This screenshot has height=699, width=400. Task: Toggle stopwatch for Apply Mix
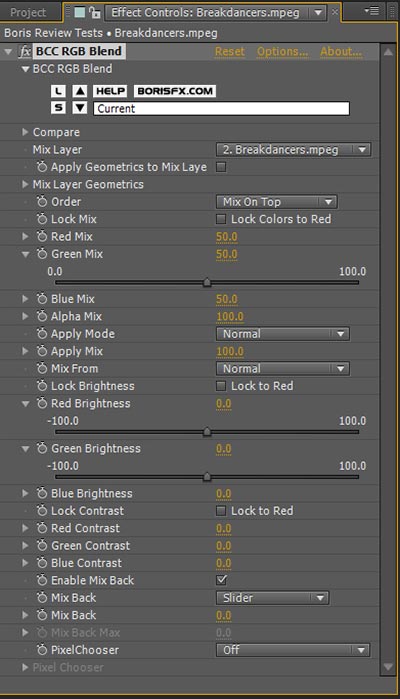coord(42,351)
